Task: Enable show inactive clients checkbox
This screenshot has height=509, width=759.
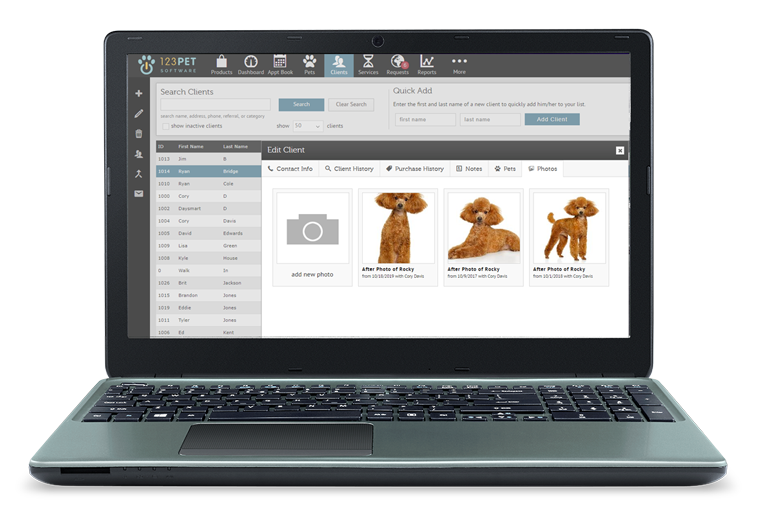Action: (165, 126)
